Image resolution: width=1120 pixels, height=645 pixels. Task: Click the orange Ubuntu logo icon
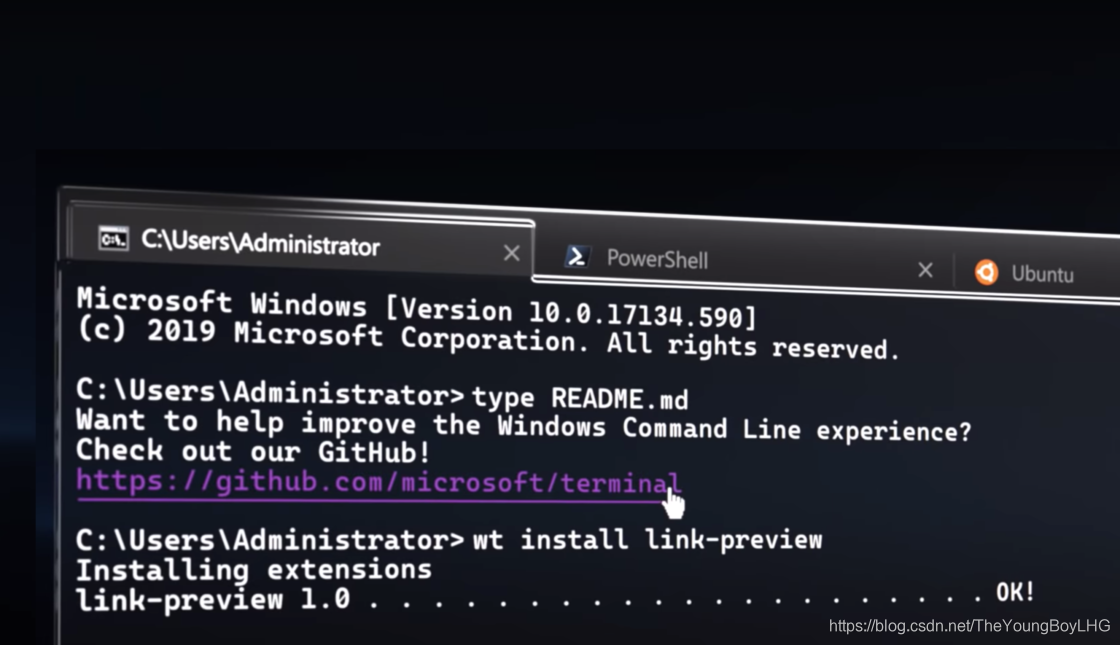[986, 271]
